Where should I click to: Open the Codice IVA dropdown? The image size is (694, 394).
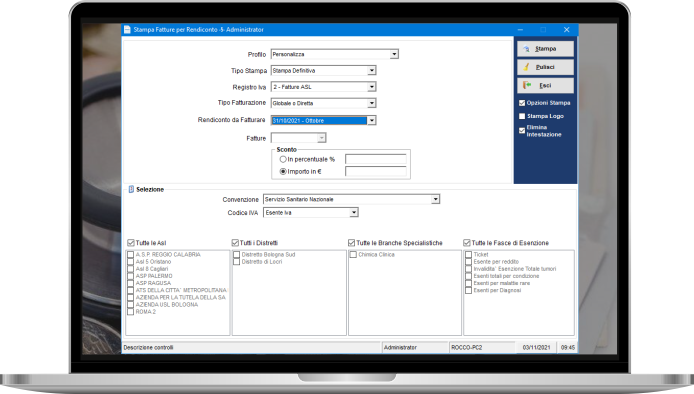click(354, 213)
